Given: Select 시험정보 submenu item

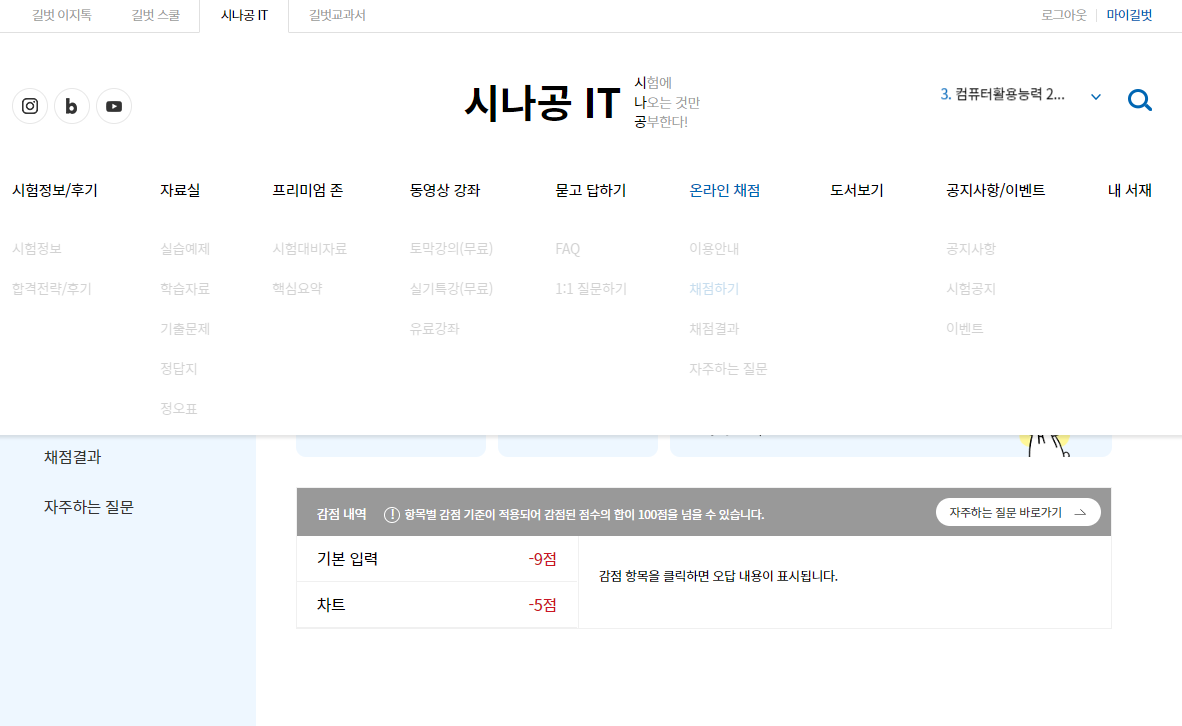Looking at the screenshot, I should pos(37,249).
